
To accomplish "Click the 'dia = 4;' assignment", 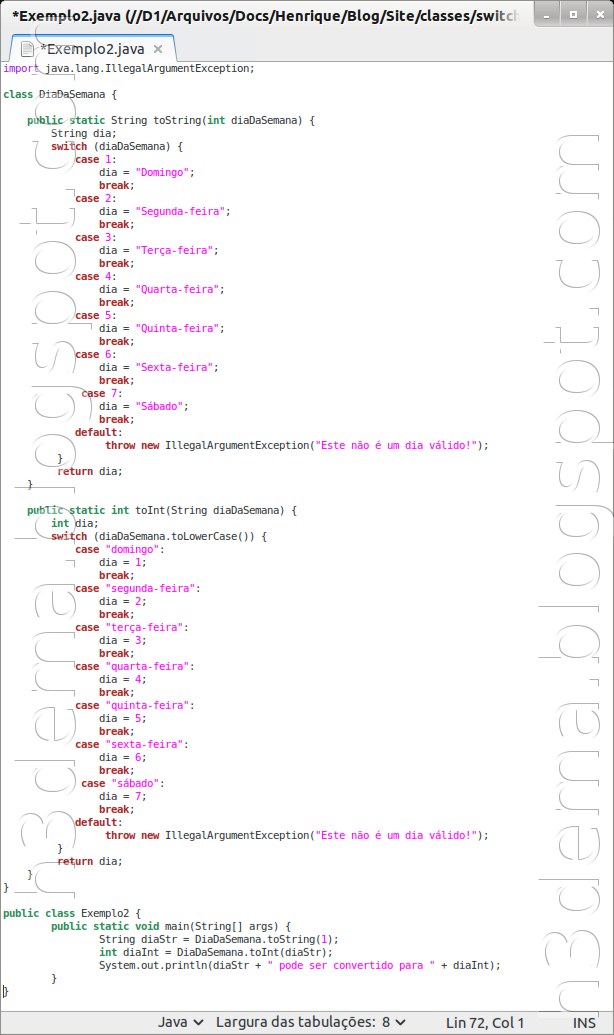I will 123,679.
